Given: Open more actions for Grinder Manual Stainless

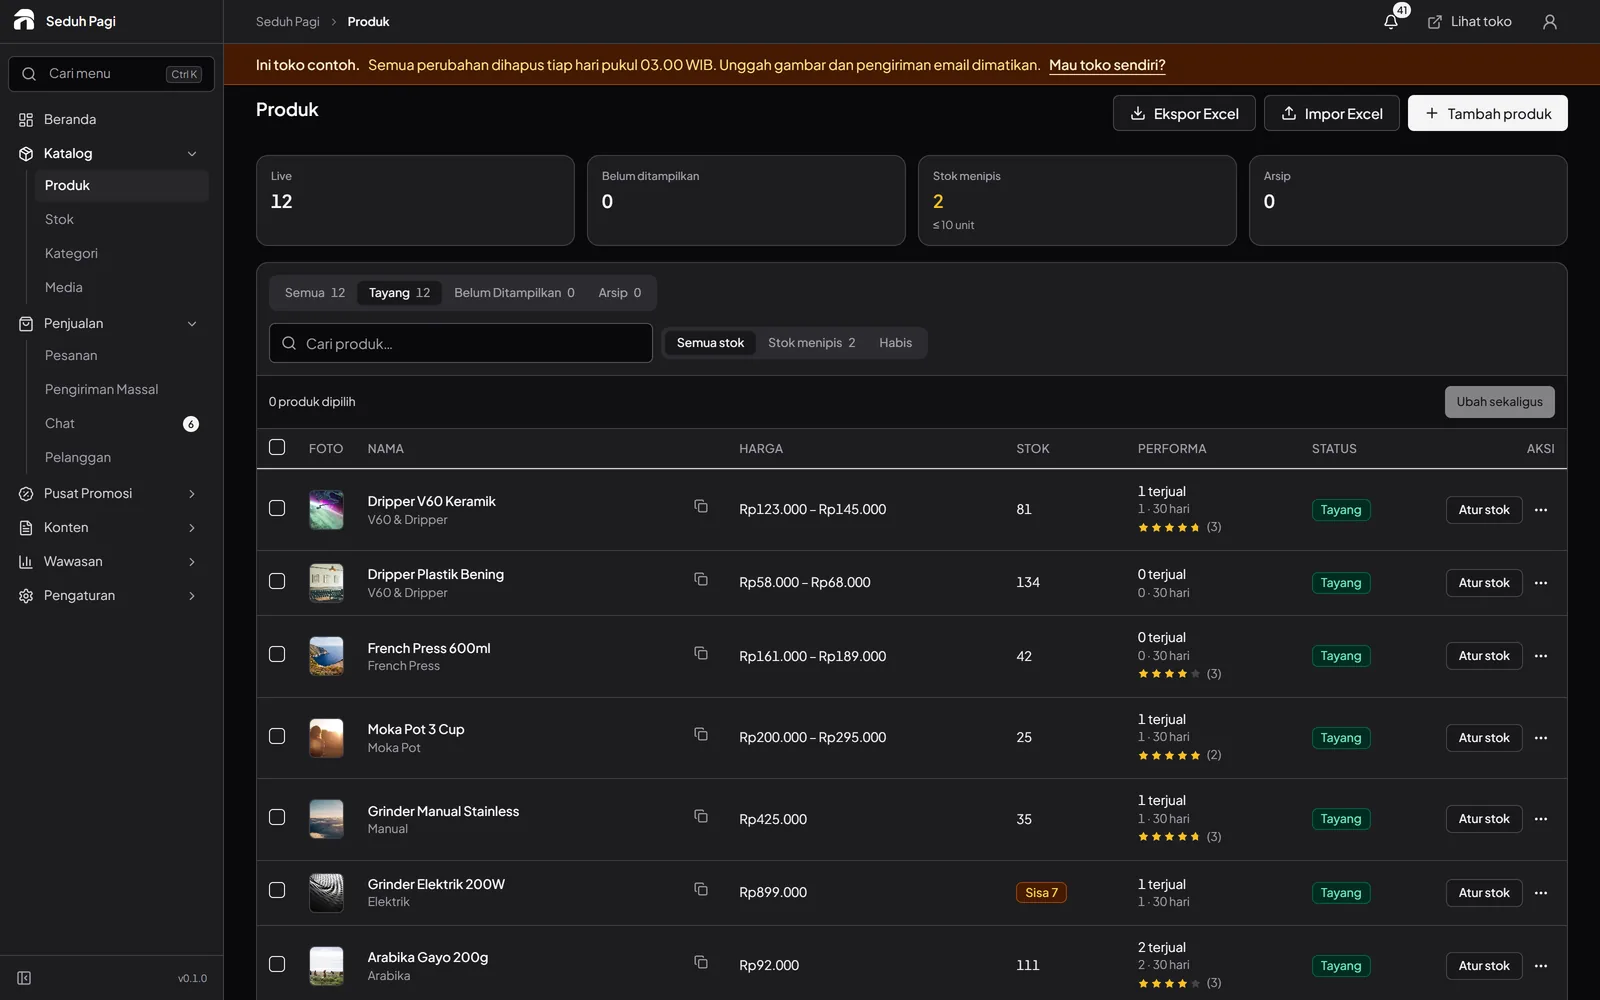Looking at the screenshot, I should click(x=1541, y=819).
